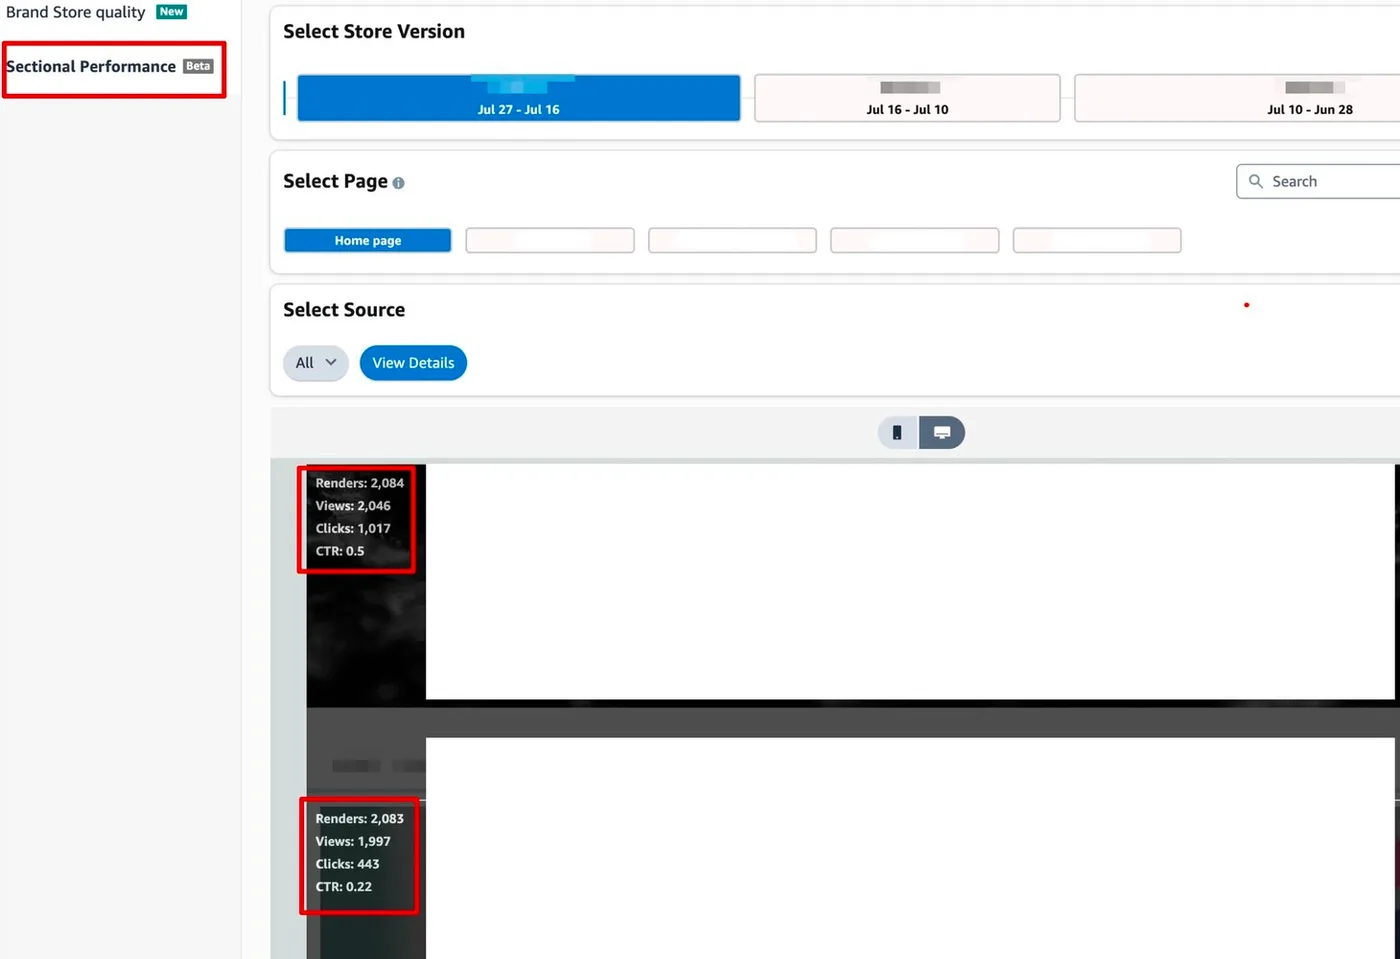Image resolution: width=1400 pixels, height=959 pixels.
Task: Select the Home page tab
Action: point(368,241)
